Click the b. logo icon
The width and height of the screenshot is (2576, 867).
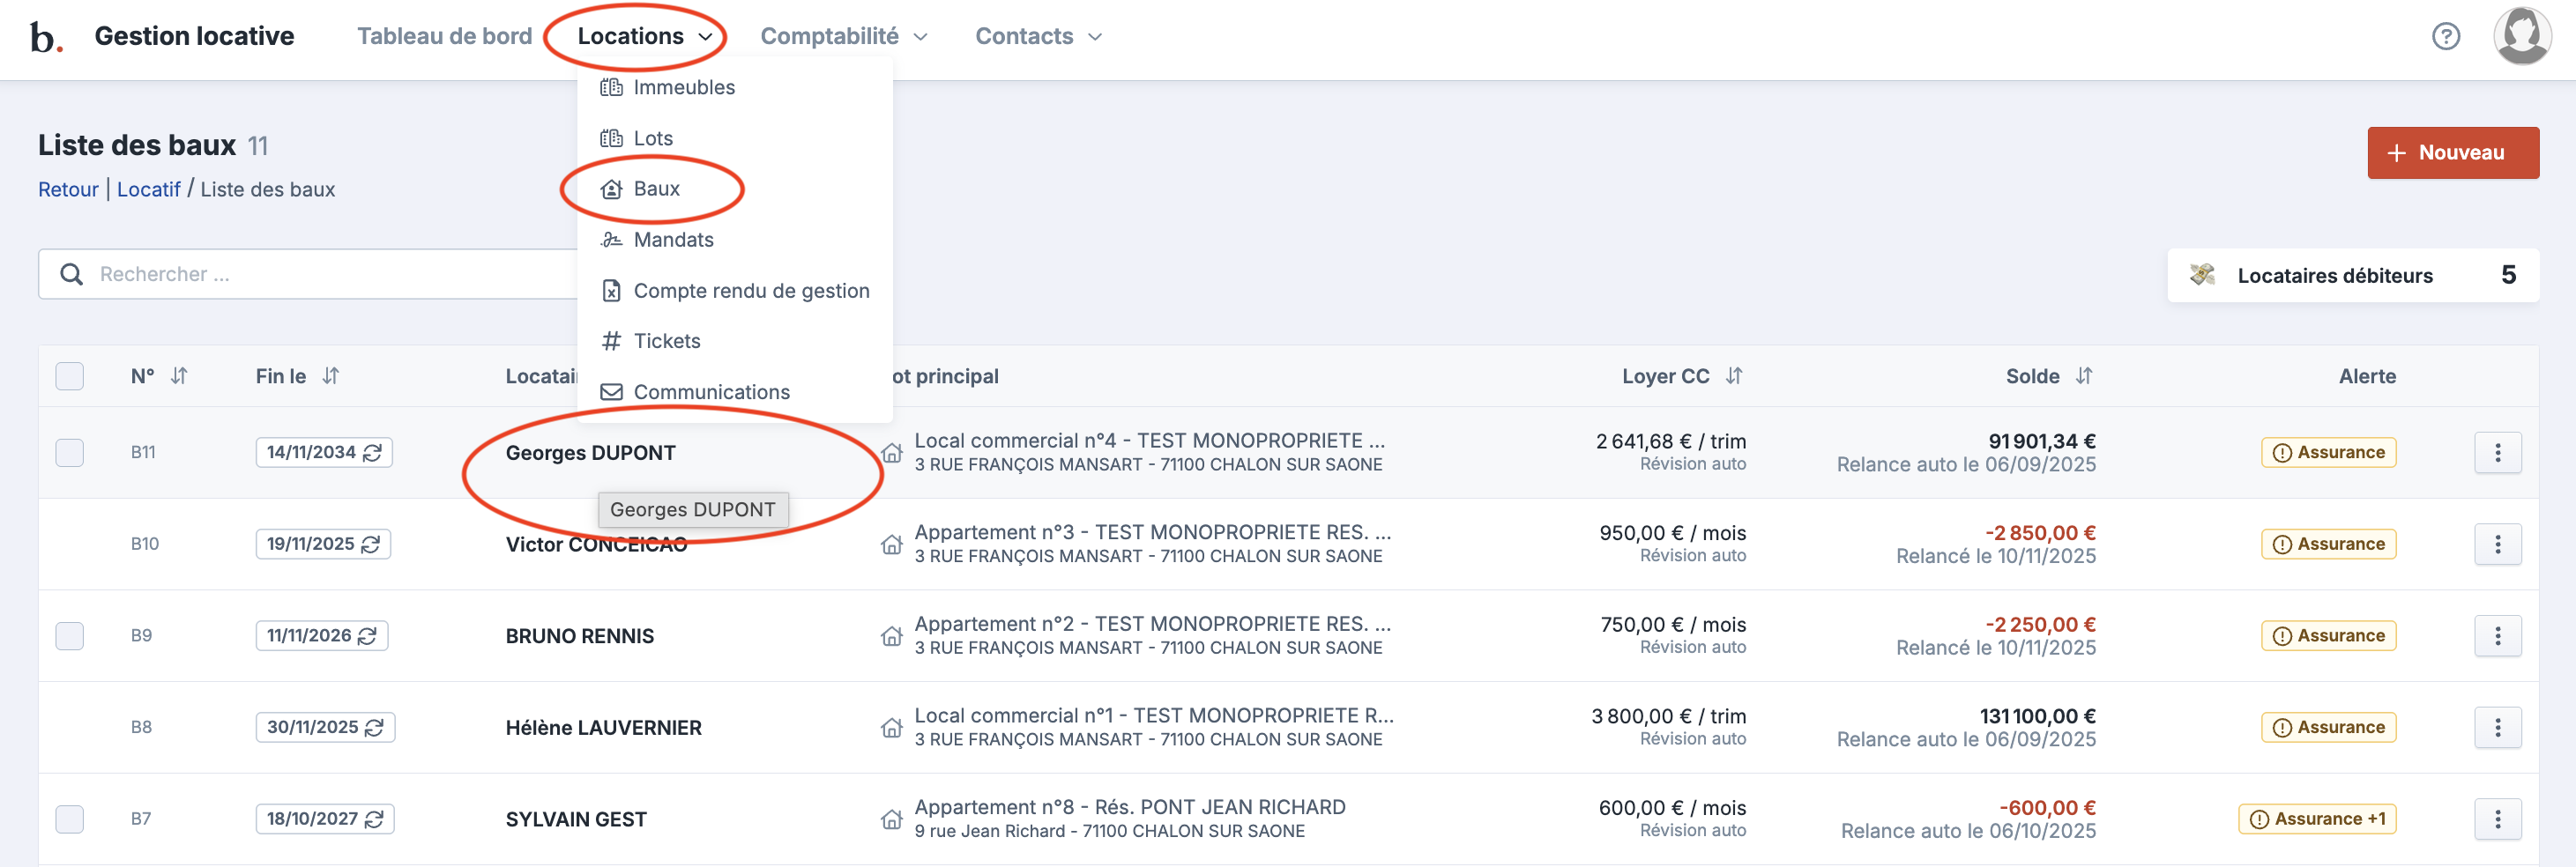click(x=45, y=37)
